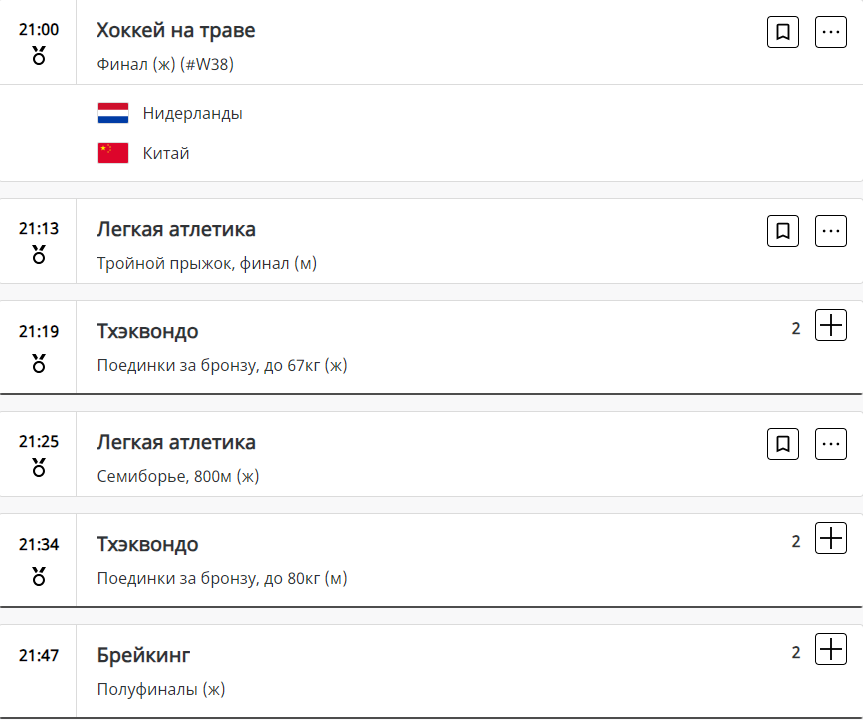This screenshot has height=720, width=863.
Task: Bookmark the Хоккей на траве final event
Action: point(783,32)
